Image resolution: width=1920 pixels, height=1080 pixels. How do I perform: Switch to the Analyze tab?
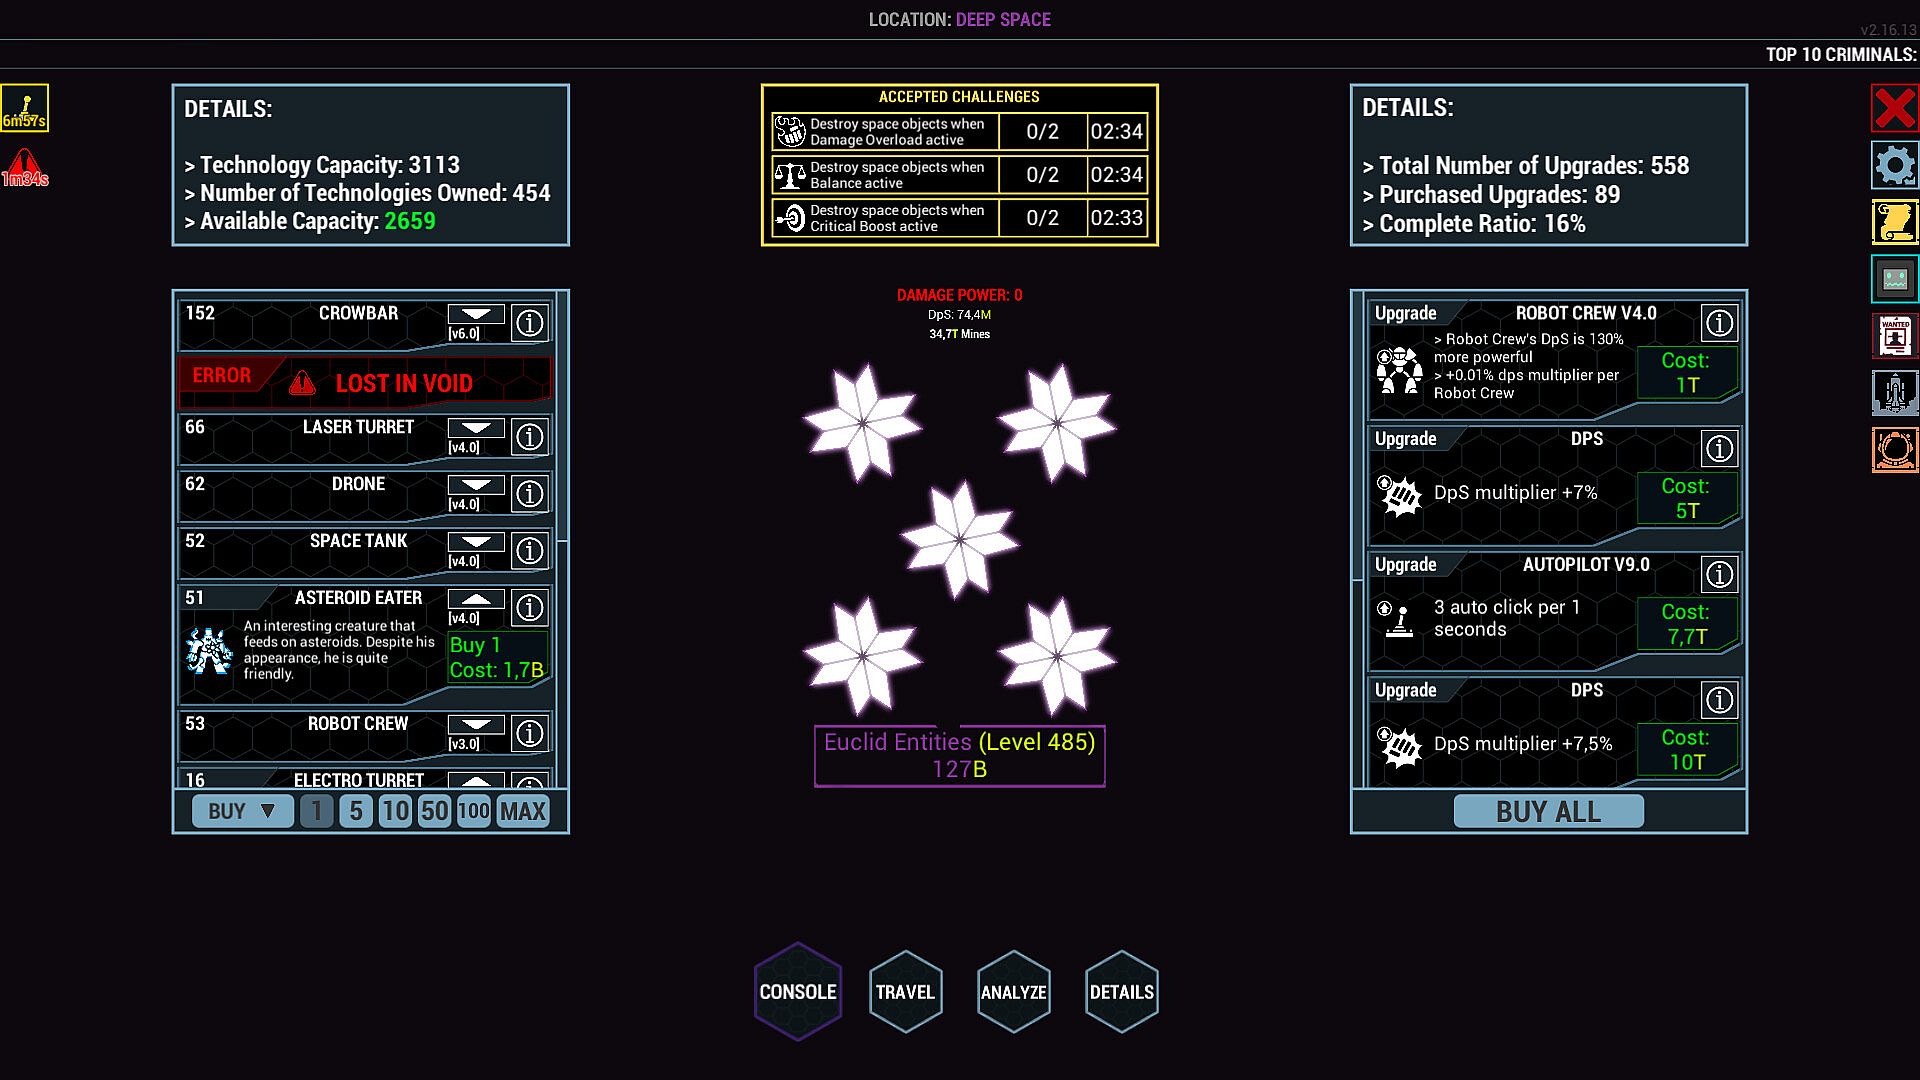(1013, 992)
